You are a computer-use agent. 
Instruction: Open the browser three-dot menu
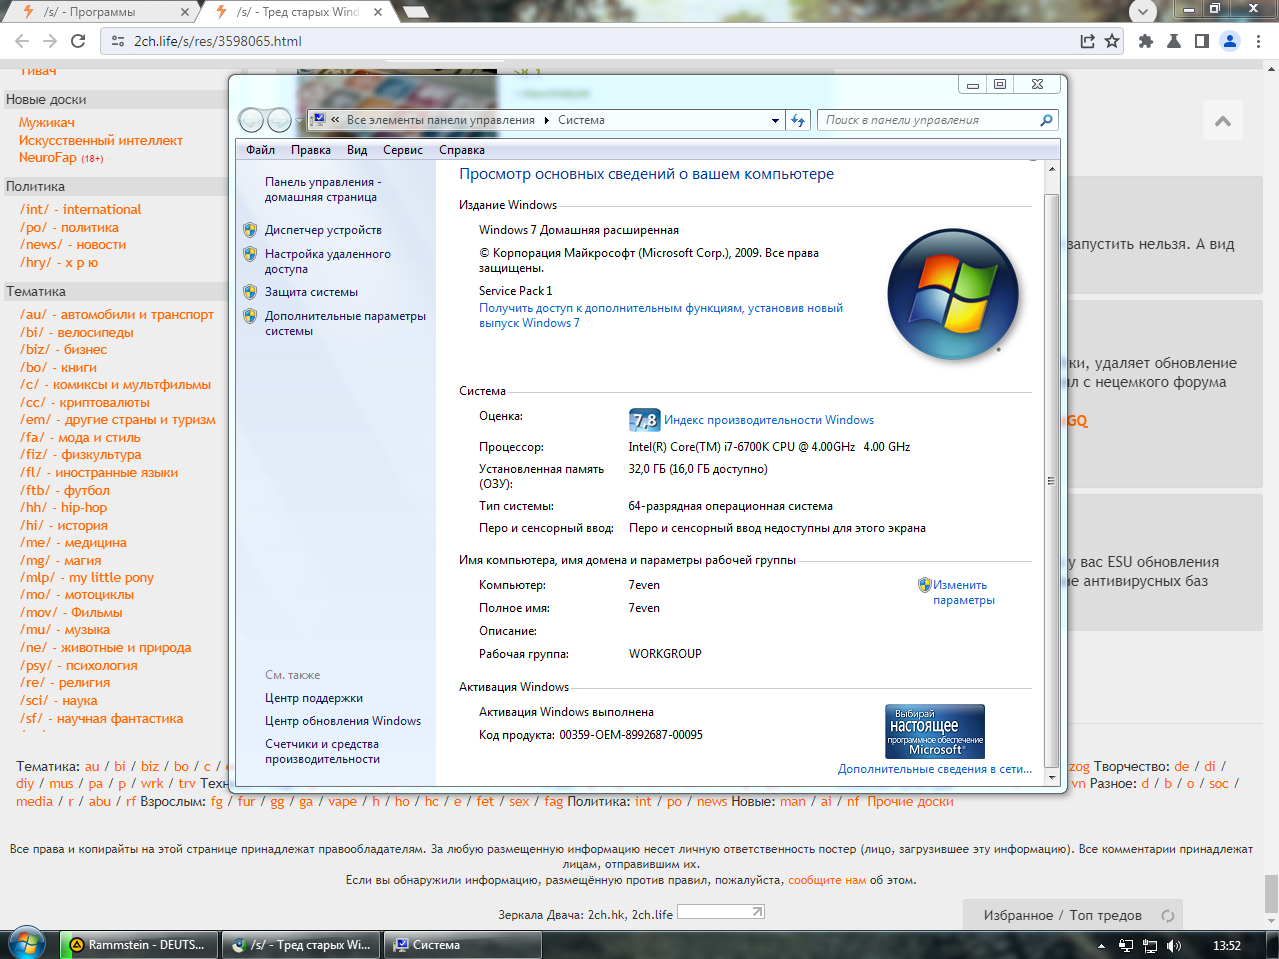coord(1259,41)
